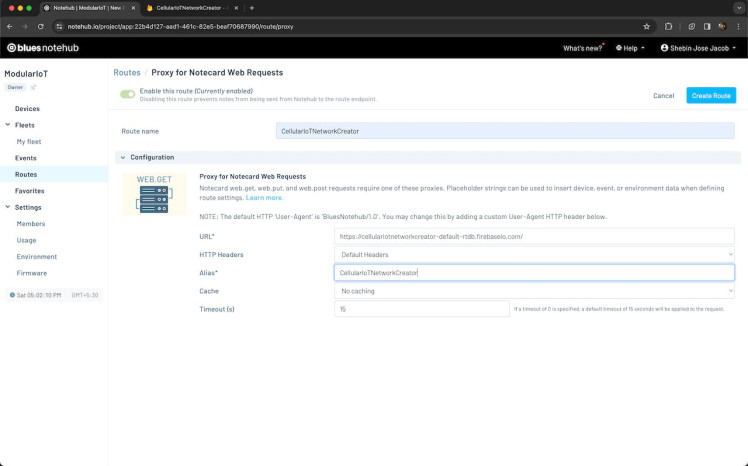This screenshot has width=748, height=466.
Task: Bookmark this page with star icon
Action: [x=646, y=27]
